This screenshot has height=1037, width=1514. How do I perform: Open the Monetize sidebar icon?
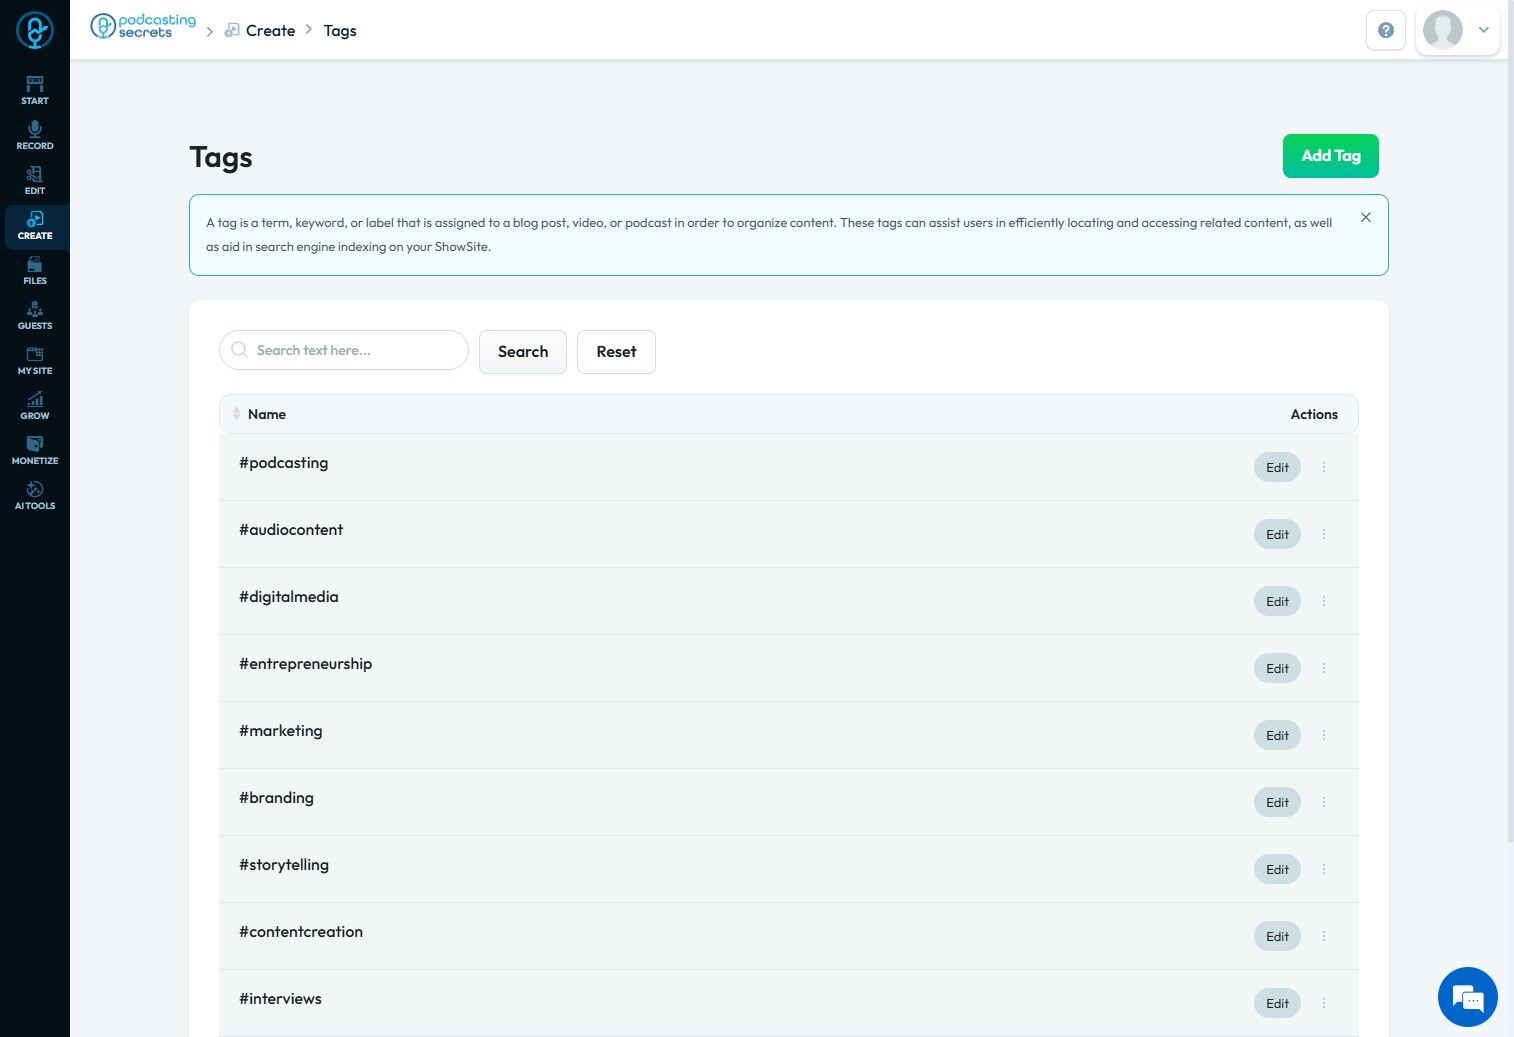[x=35, y=449]
